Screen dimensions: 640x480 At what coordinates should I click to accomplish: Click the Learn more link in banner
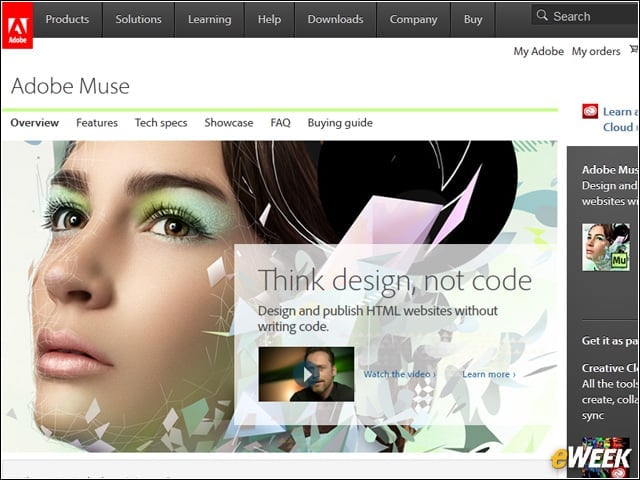point(489,374)
